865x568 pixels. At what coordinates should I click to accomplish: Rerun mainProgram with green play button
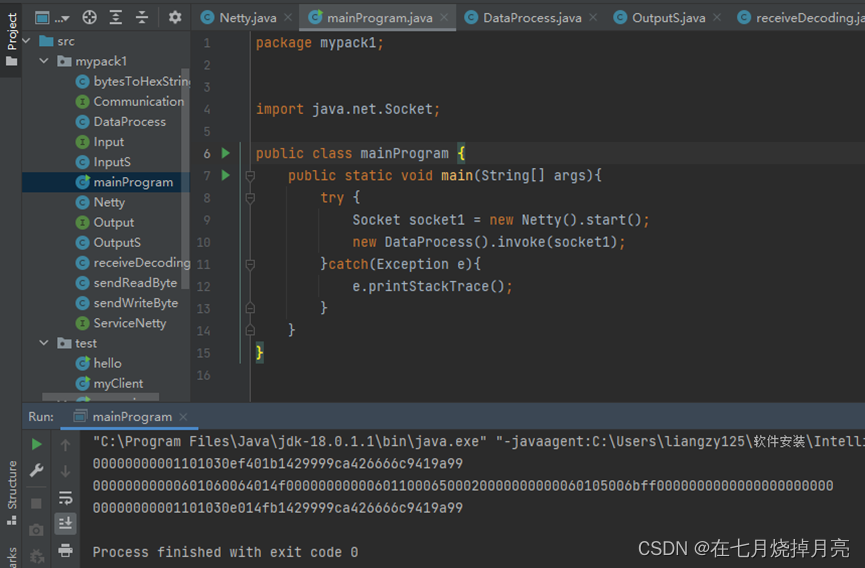tap(37, 445)
